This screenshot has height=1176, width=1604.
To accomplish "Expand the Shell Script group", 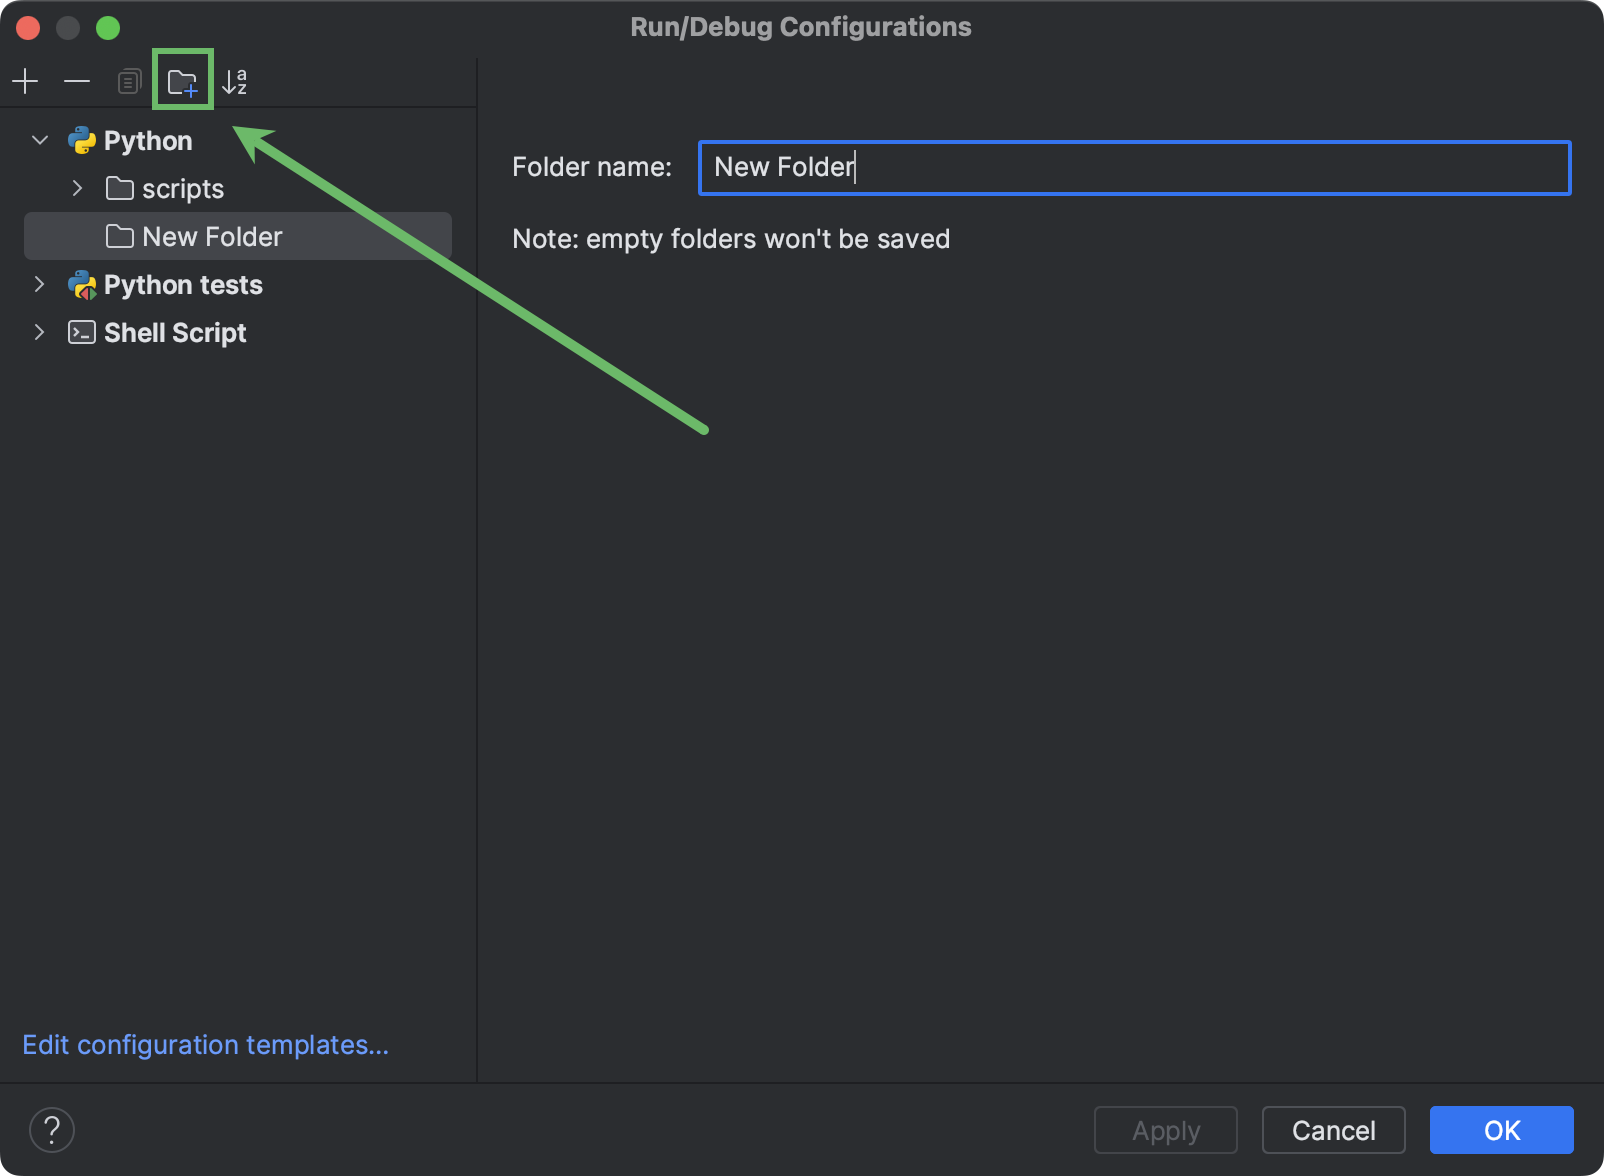I will pyautogui.click(x=39, y=332).
